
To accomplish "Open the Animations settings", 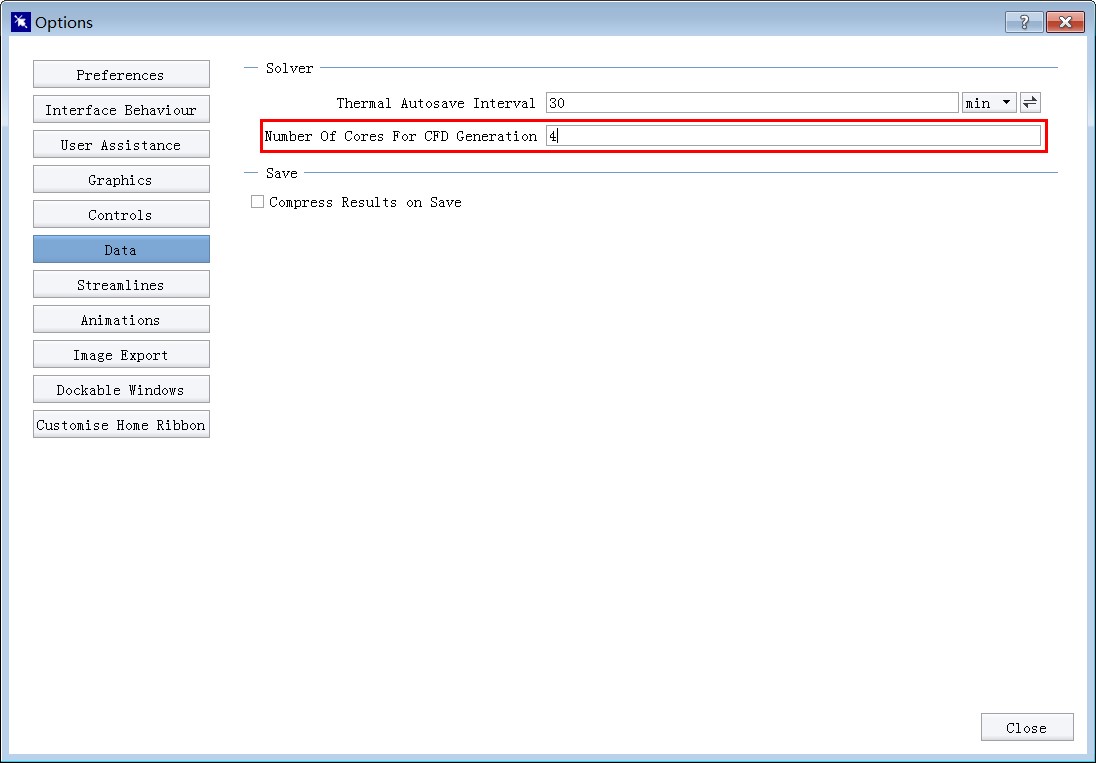I will (x=121, y=320).
